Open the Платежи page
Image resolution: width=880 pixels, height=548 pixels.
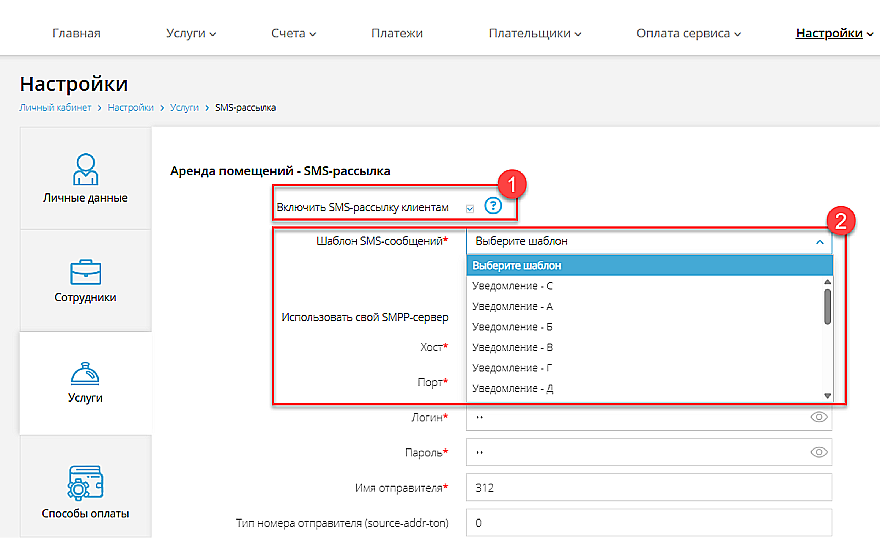coord(396,33)
